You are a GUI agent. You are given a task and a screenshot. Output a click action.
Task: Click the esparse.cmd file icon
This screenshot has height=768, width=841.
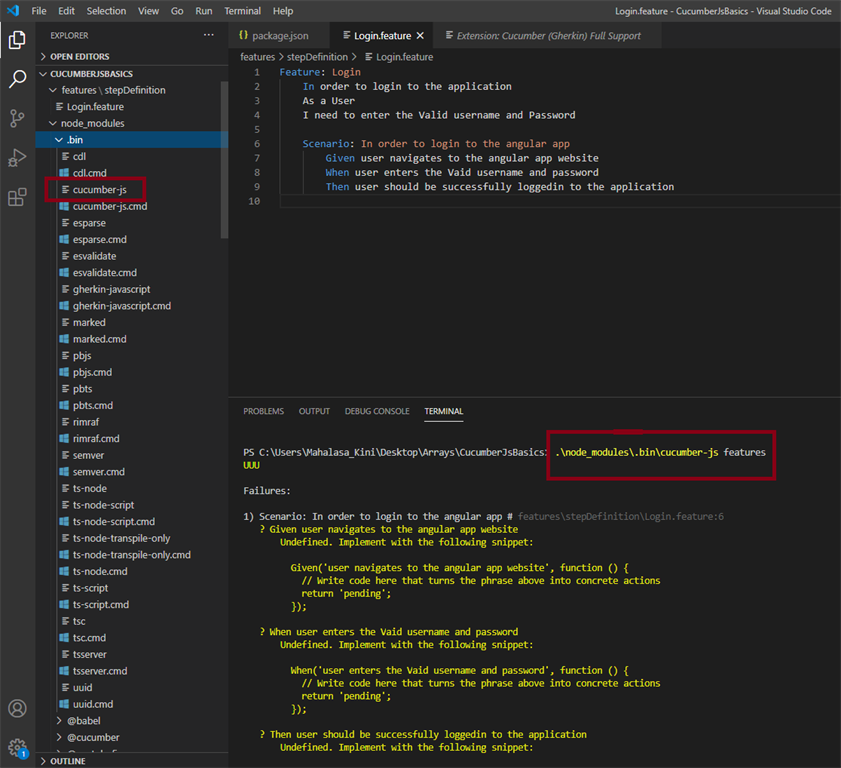pos(64,239)
